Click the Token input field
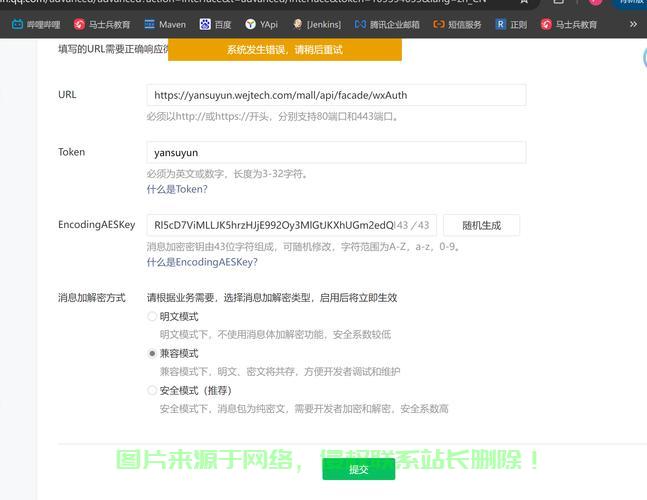 [x=336, y=153]
